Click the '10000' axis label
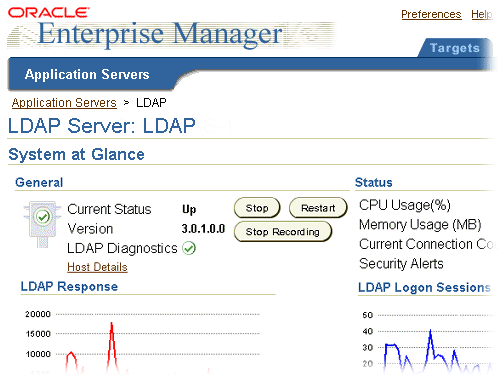Viewport: 498px width, 375px height. (38, 354)
